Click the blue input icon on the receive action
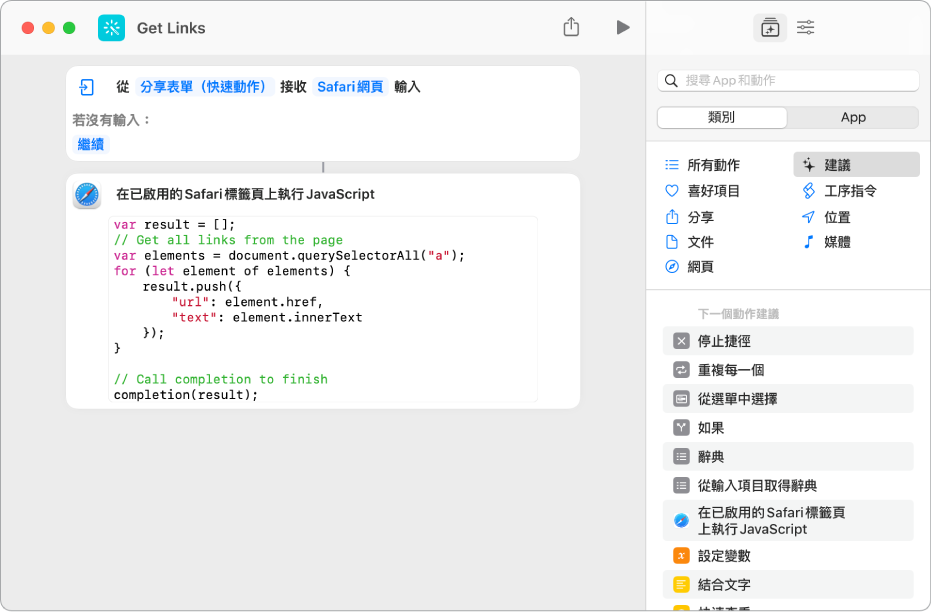The height and width of the screenshot is (612, 931). pos(86,87)
